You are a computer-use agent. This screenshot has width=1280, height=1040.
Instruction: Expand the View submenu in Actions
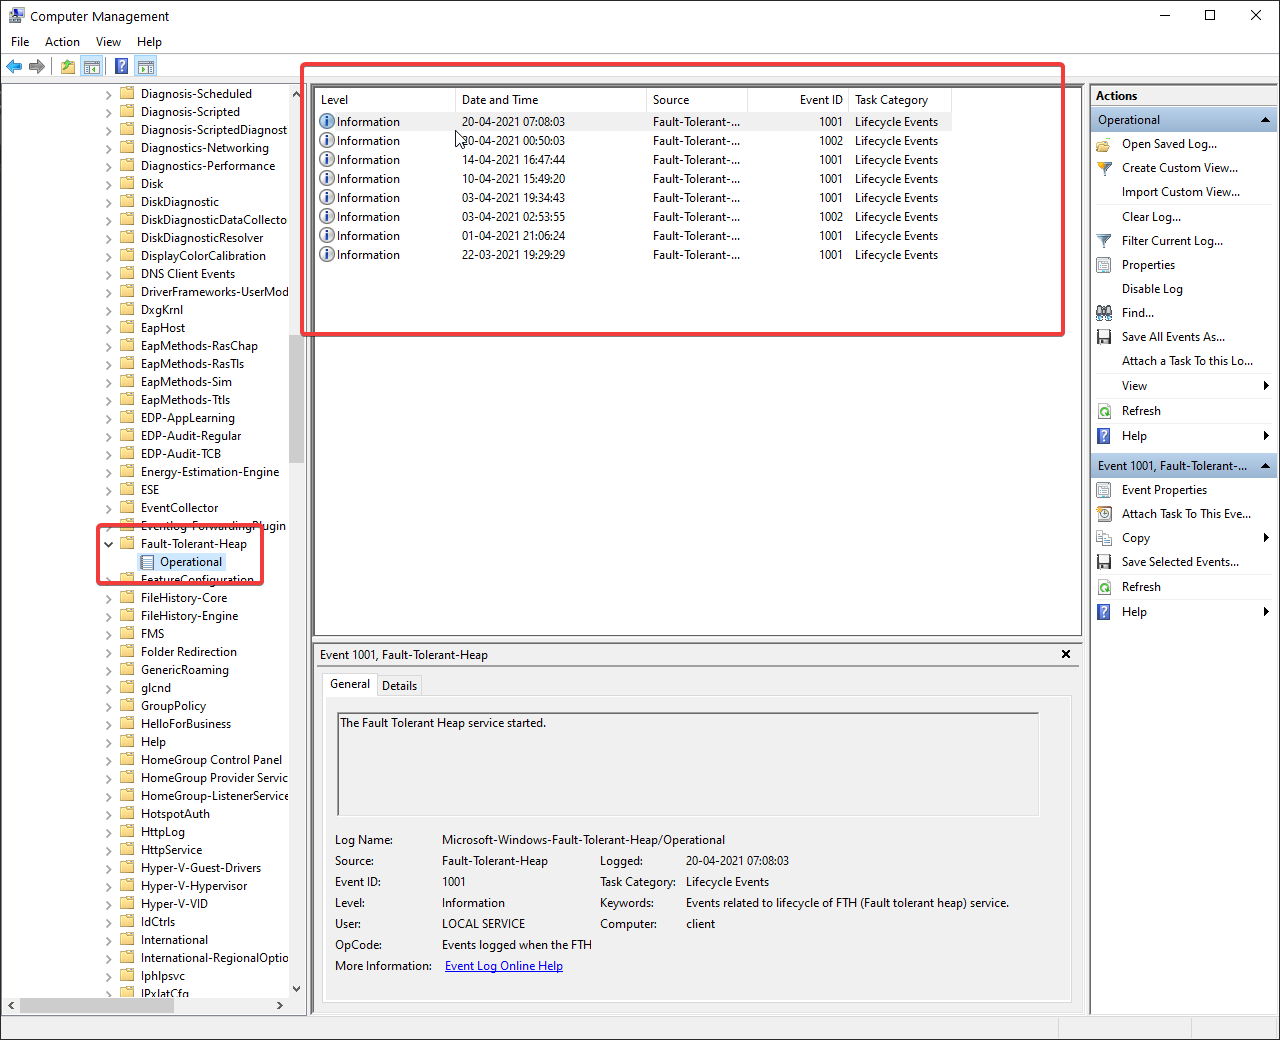[x=1265, y=386]
